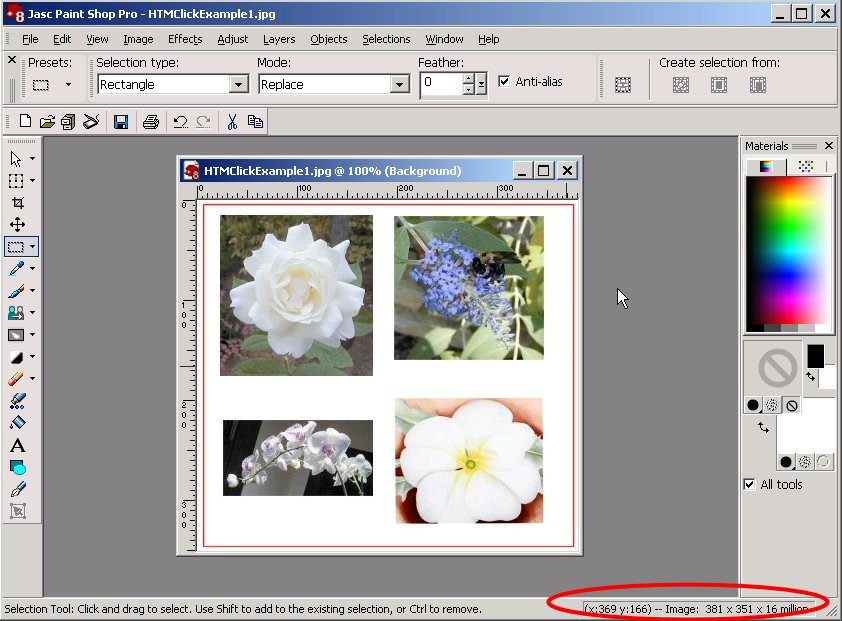Screen dimensions: 842x621
Task: Click the Cut scissors icon
Action: click(x=231, y=122)
